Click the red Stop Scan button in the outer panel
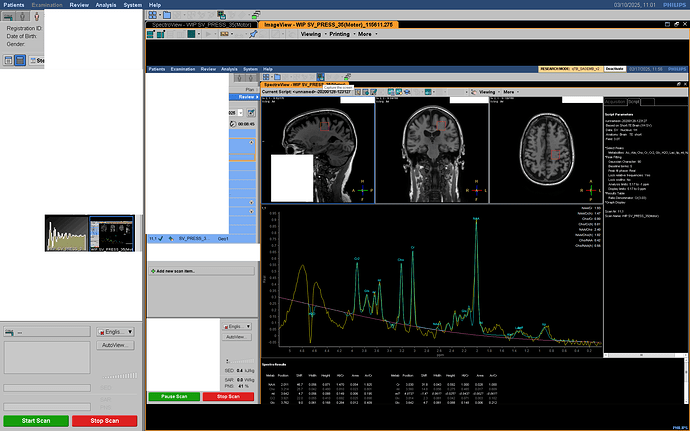 point(105,420)
